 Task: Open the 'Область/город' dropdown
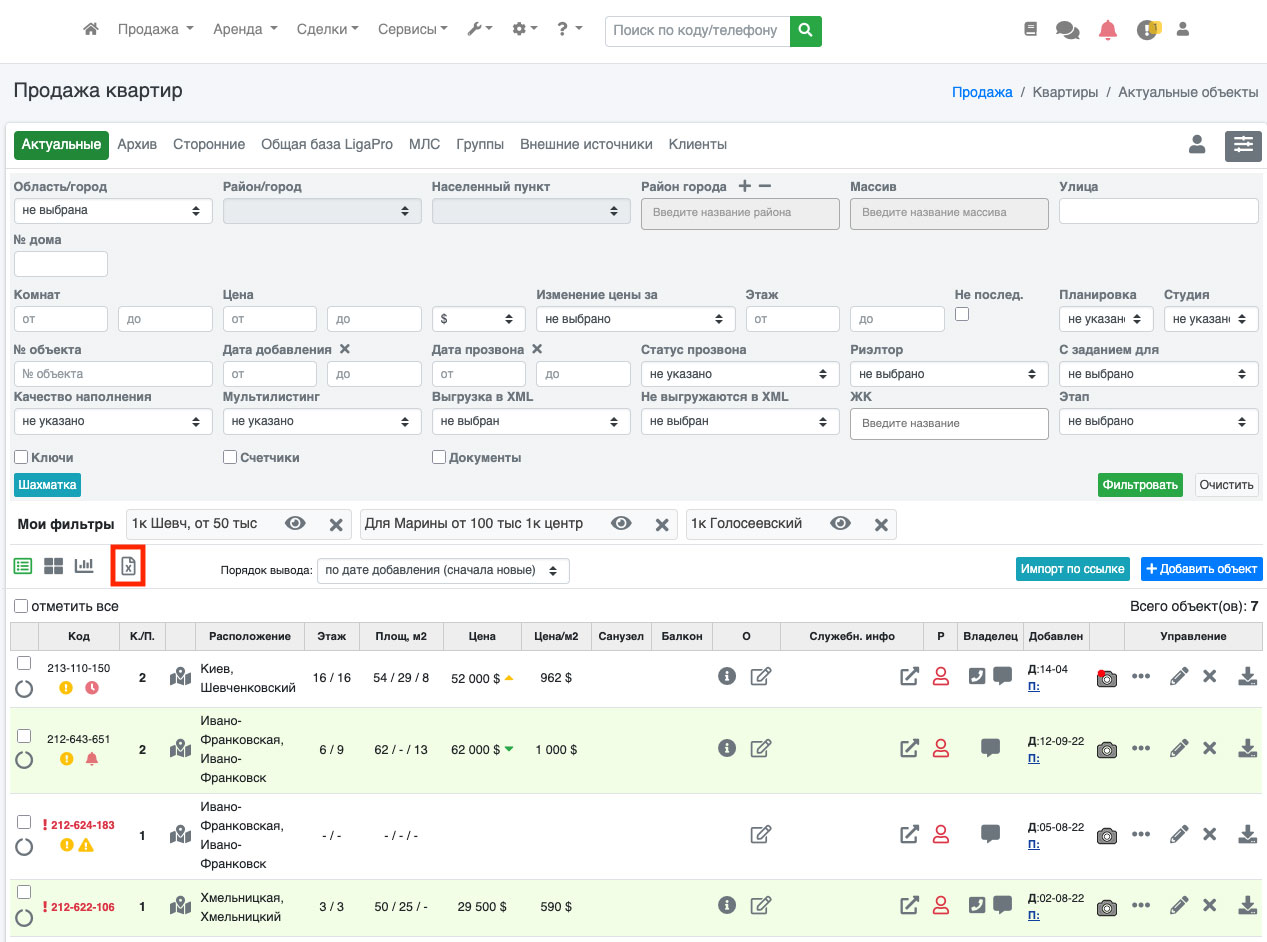click(x=113, y=211)
